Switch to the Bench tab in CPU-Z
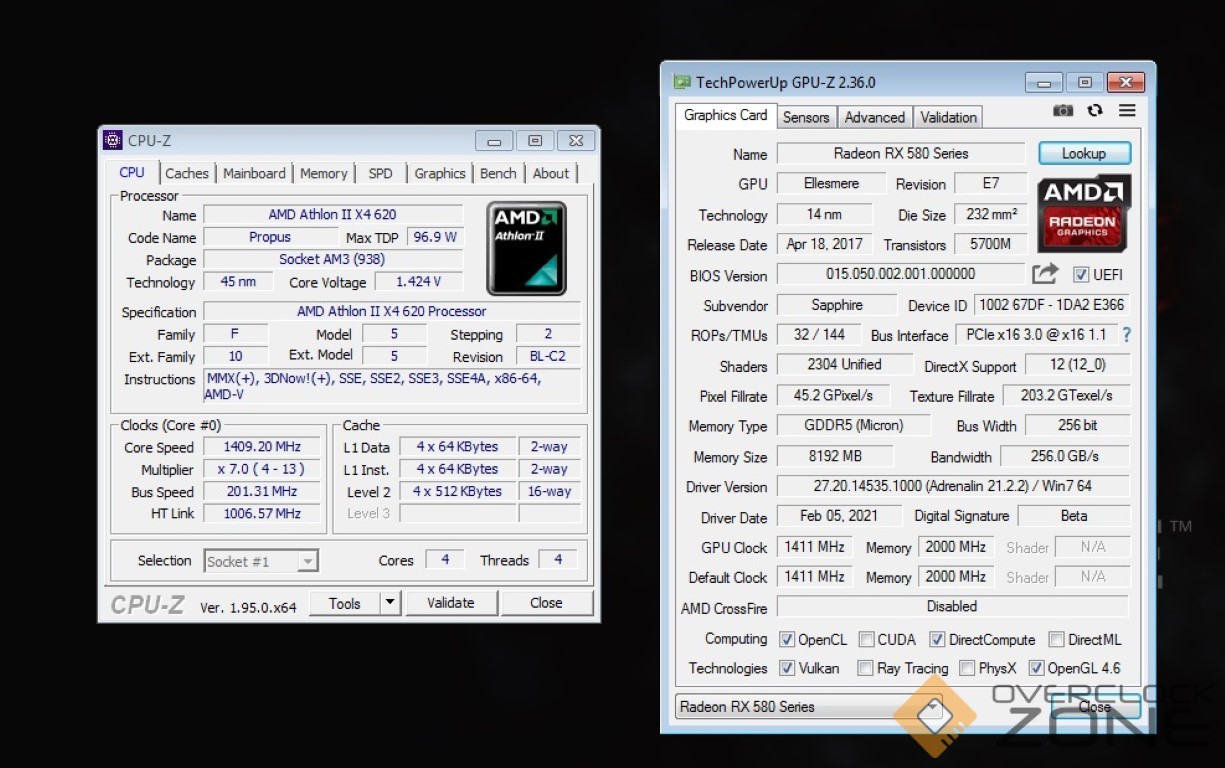The width and height of the screenshot is (1225, 768). coord(498,173)
